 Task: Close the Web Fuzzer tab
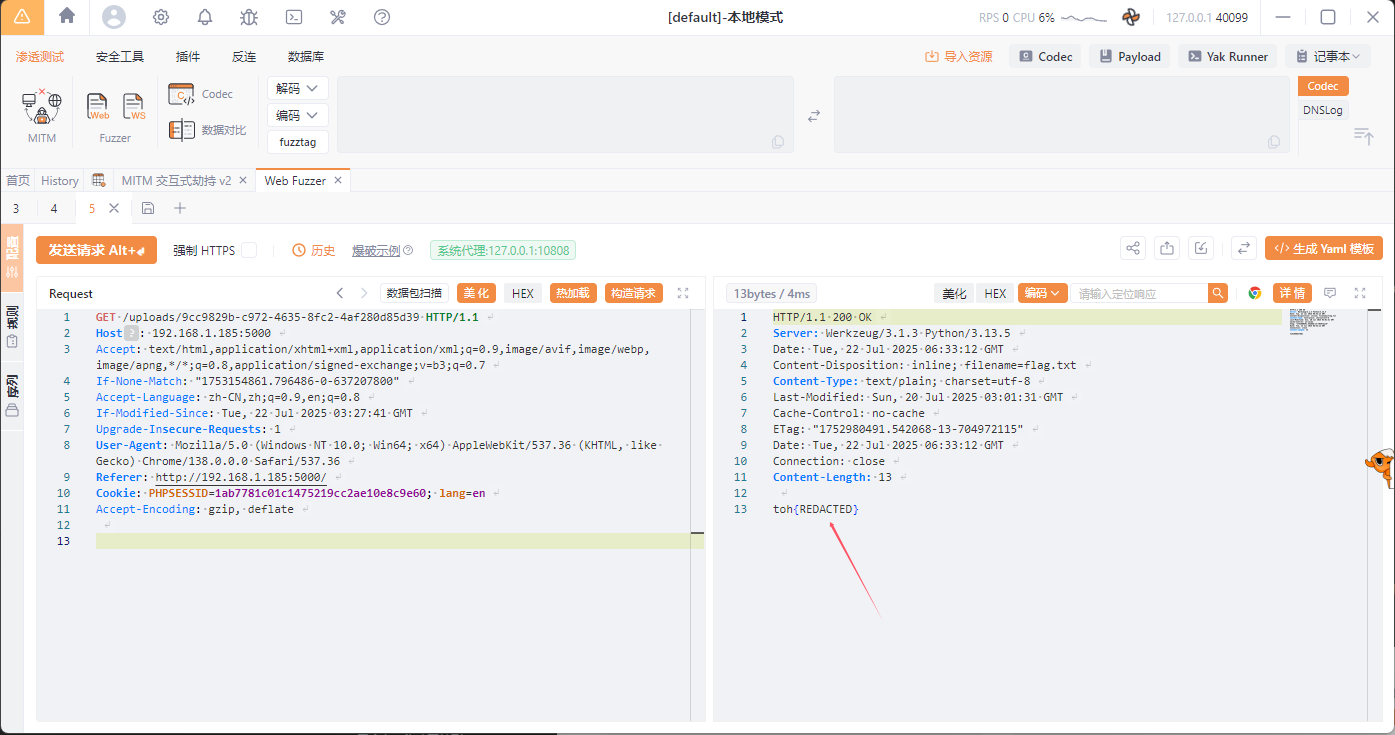click(338, 181)
